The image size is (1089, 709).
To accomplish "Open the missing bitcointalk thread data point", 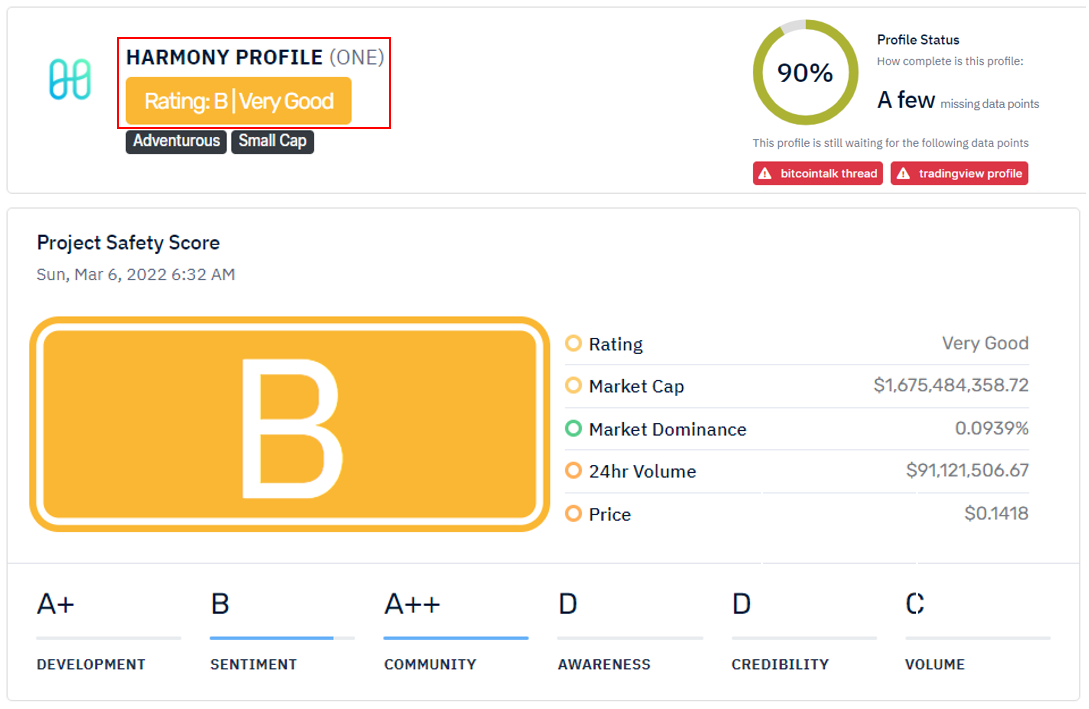I will tap(817, 174).
